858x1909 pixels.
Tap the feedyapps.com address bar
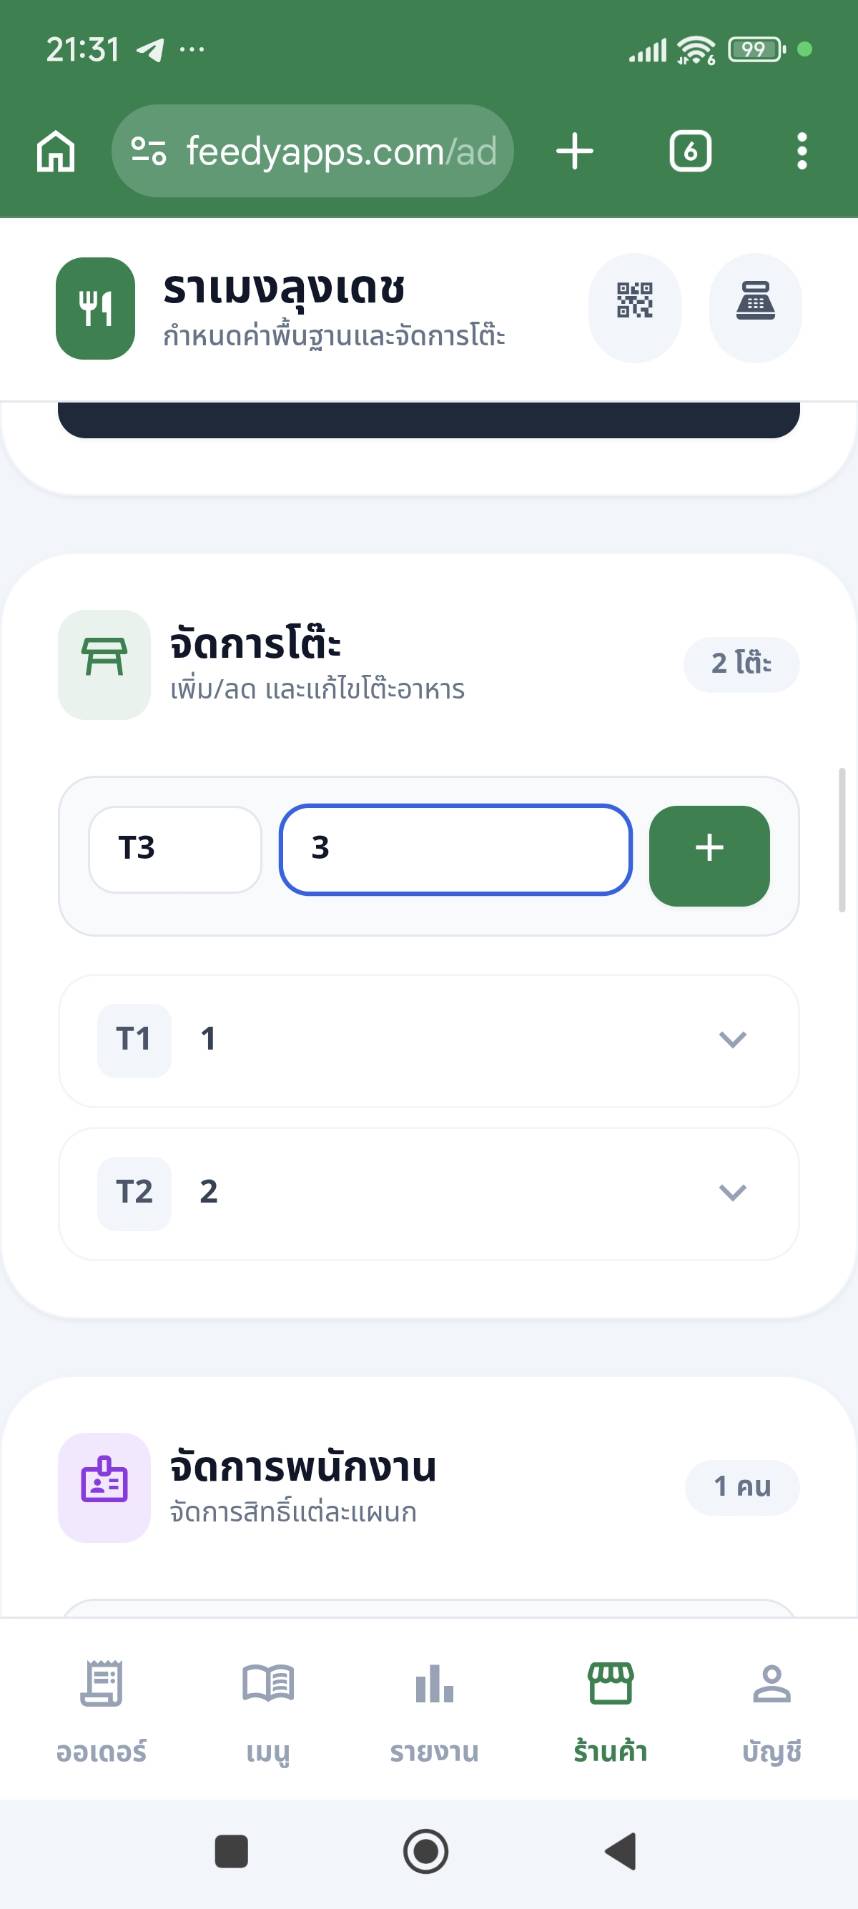pos(312,152)
